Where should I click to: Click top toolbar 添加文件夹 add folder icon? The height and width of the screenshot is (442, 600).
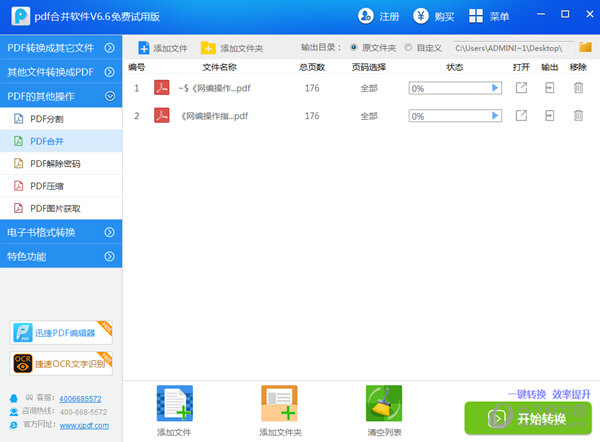point(208,48)
